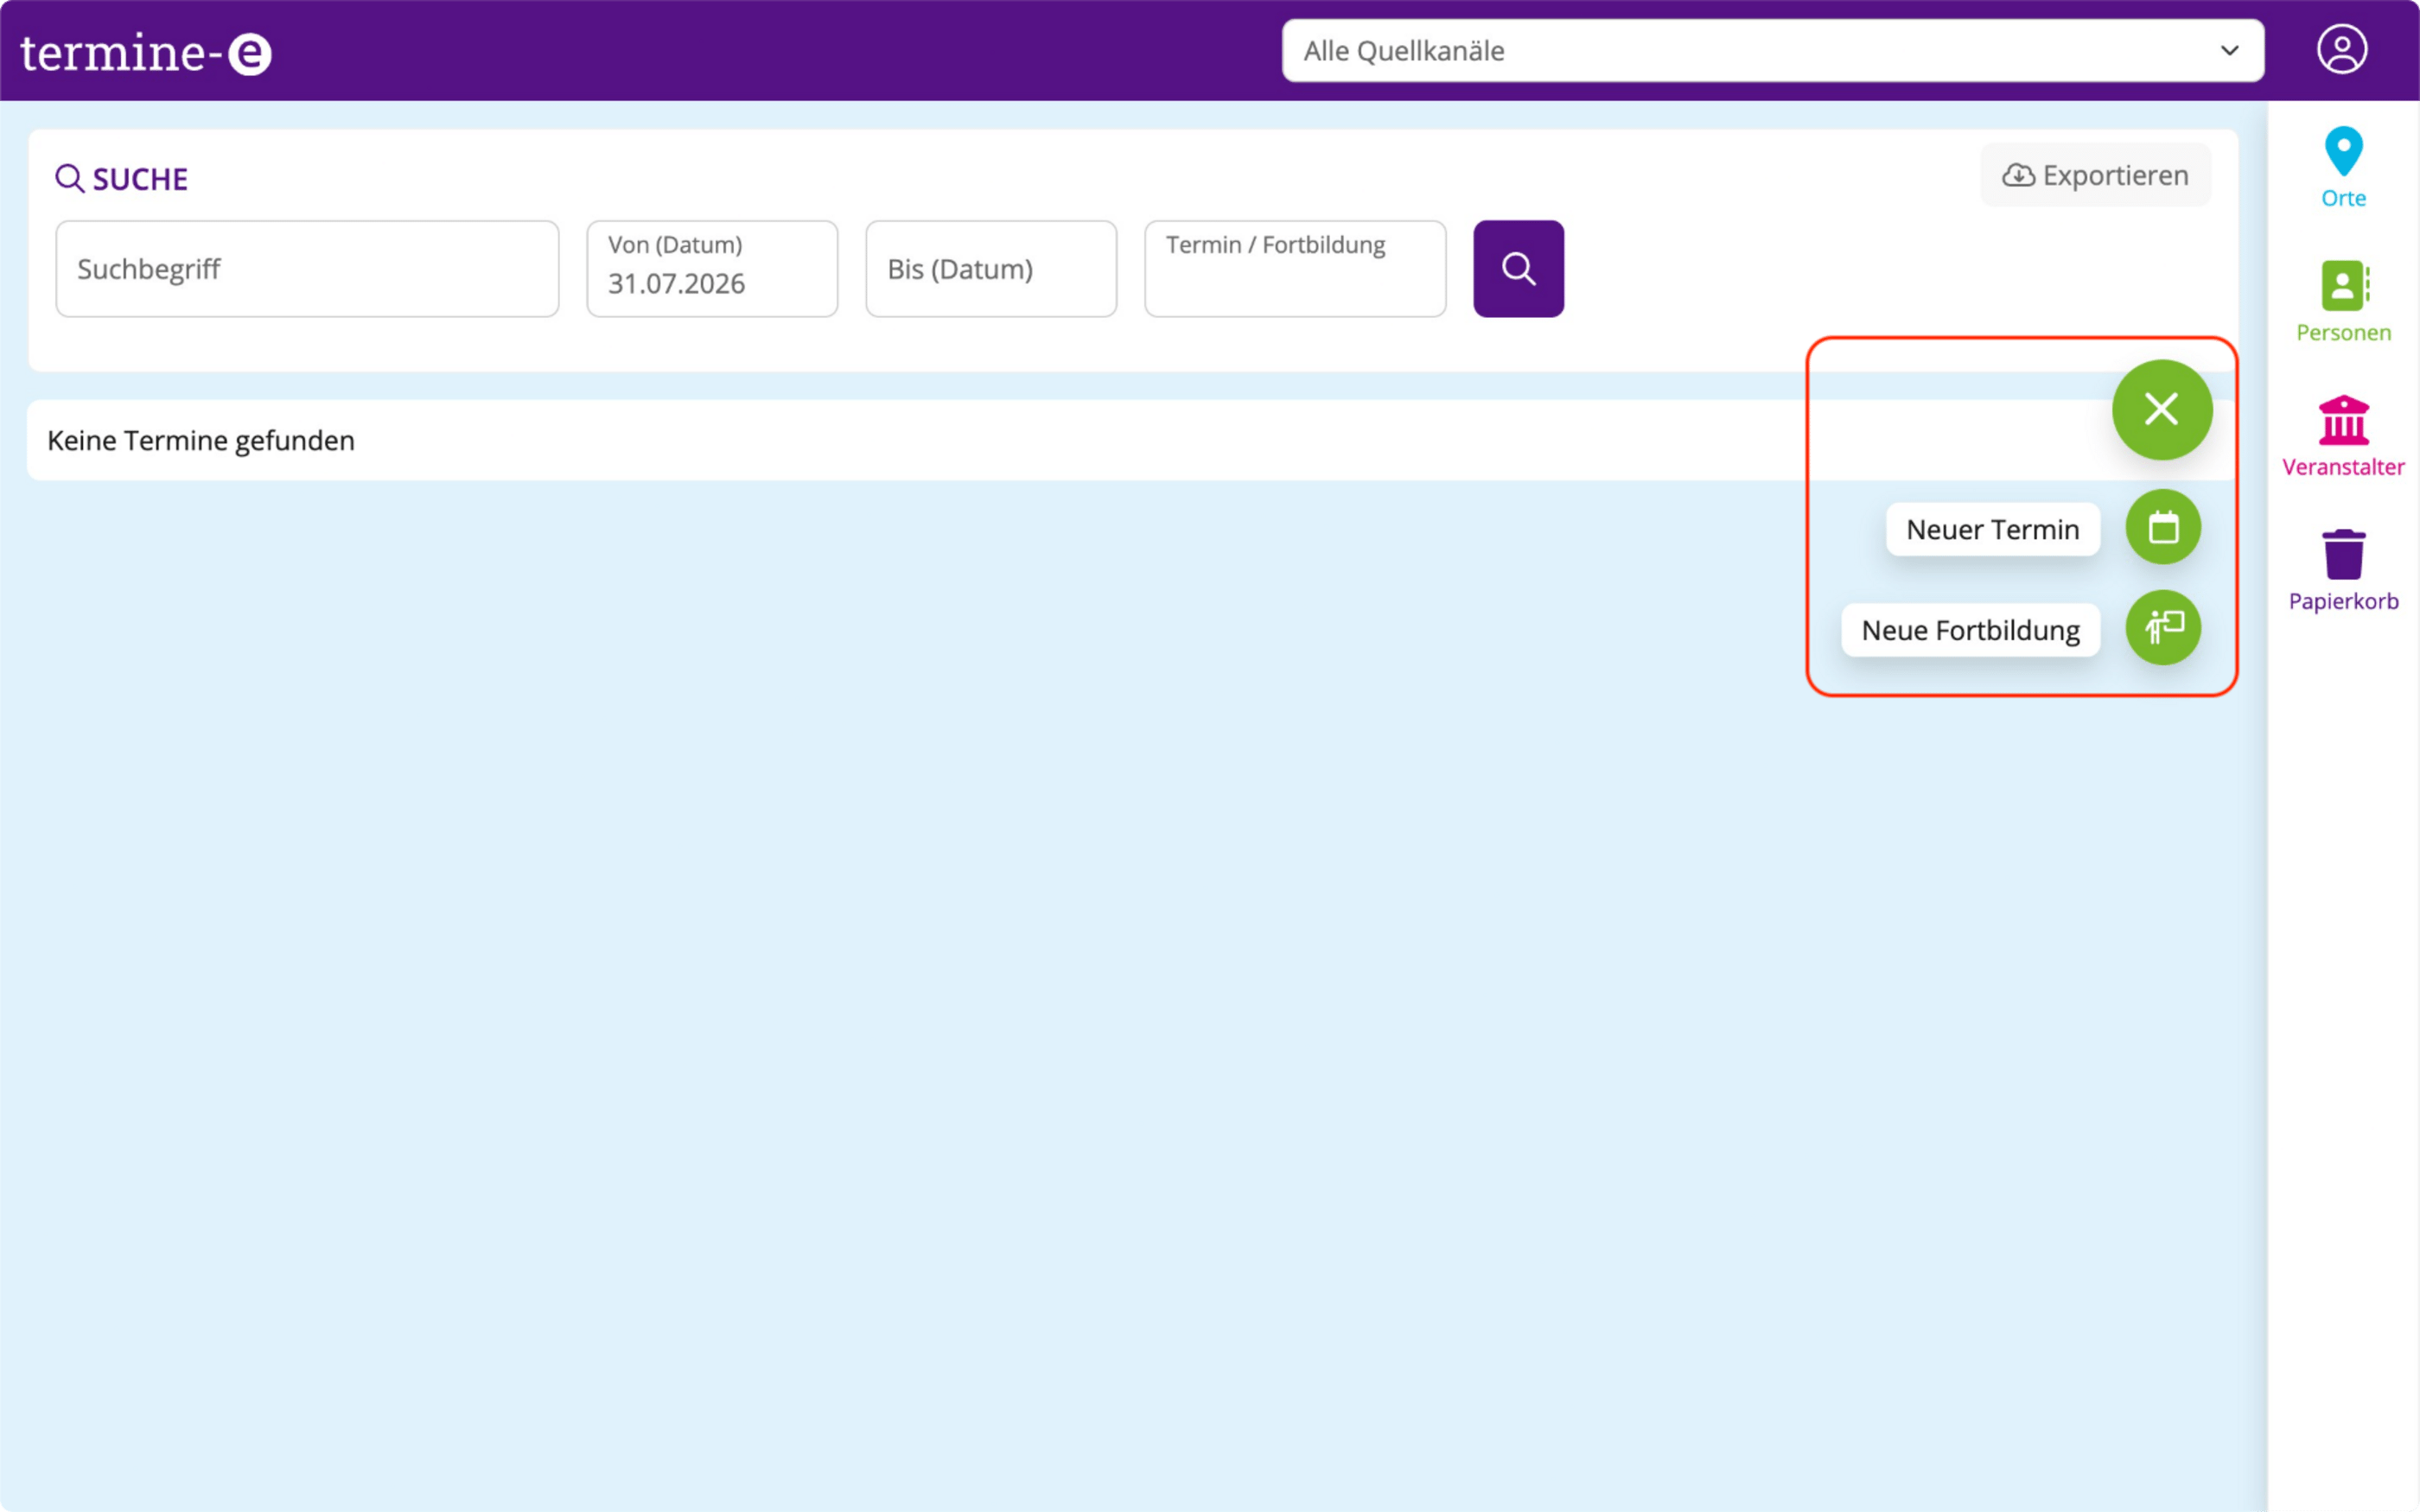The width and height of the screenshot is (2420, 1512).
Task: Click the Neuer Termin label
Action: tap(1992, 529)
